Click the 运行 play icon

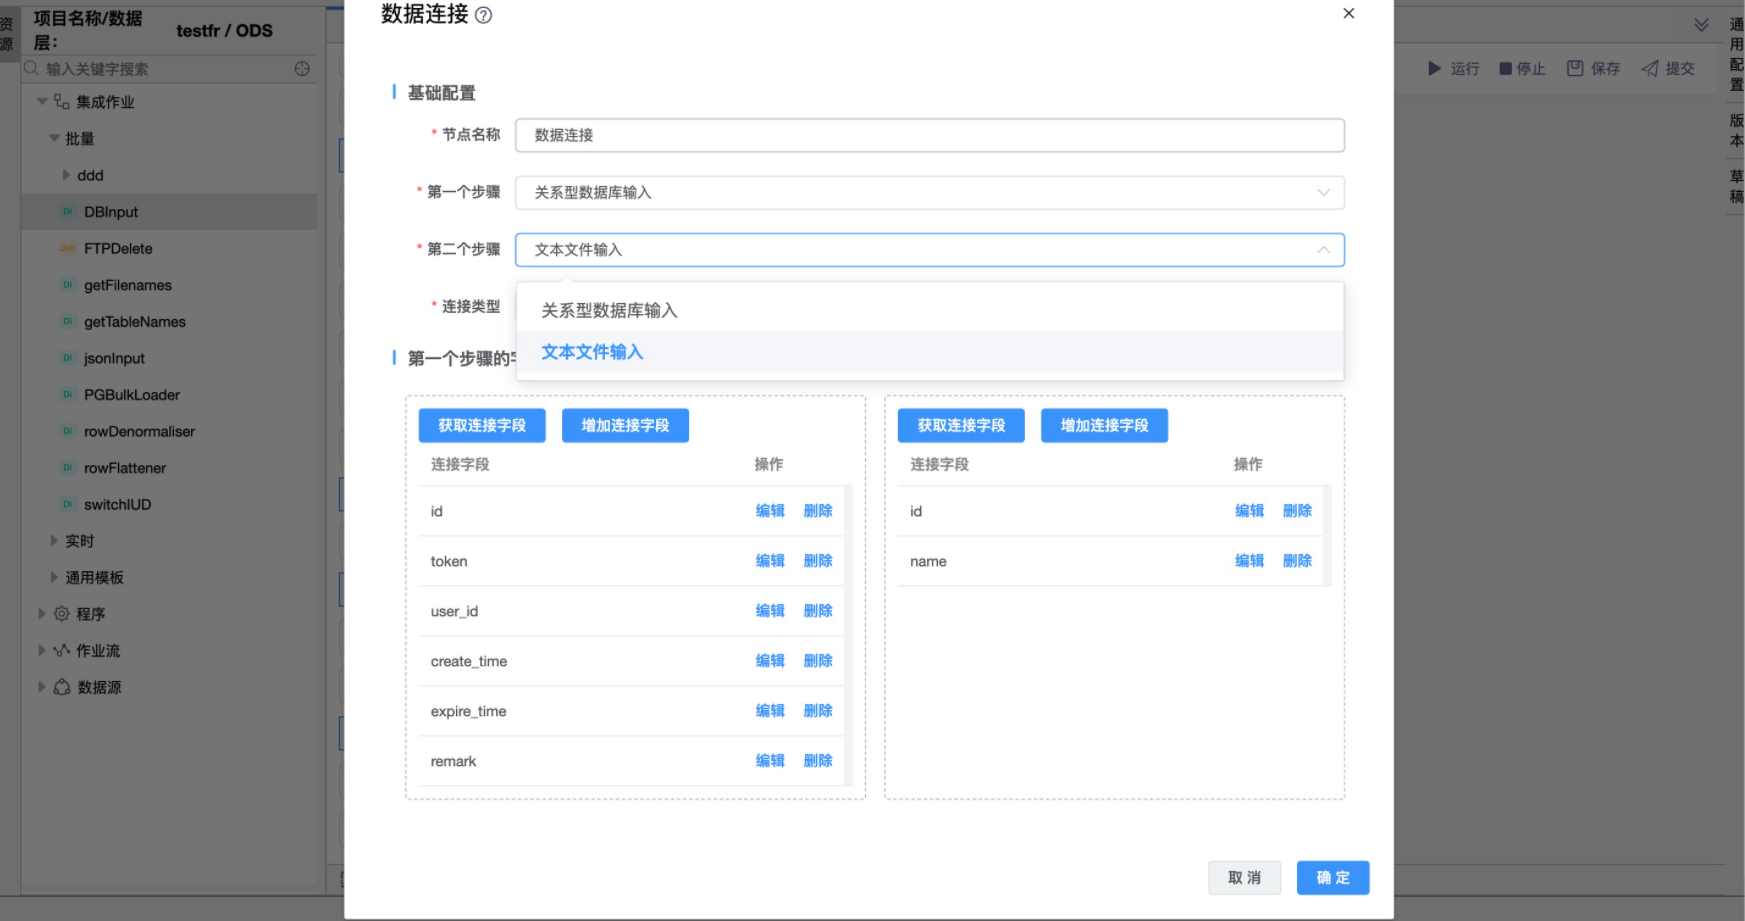[x=1434, y=69]
